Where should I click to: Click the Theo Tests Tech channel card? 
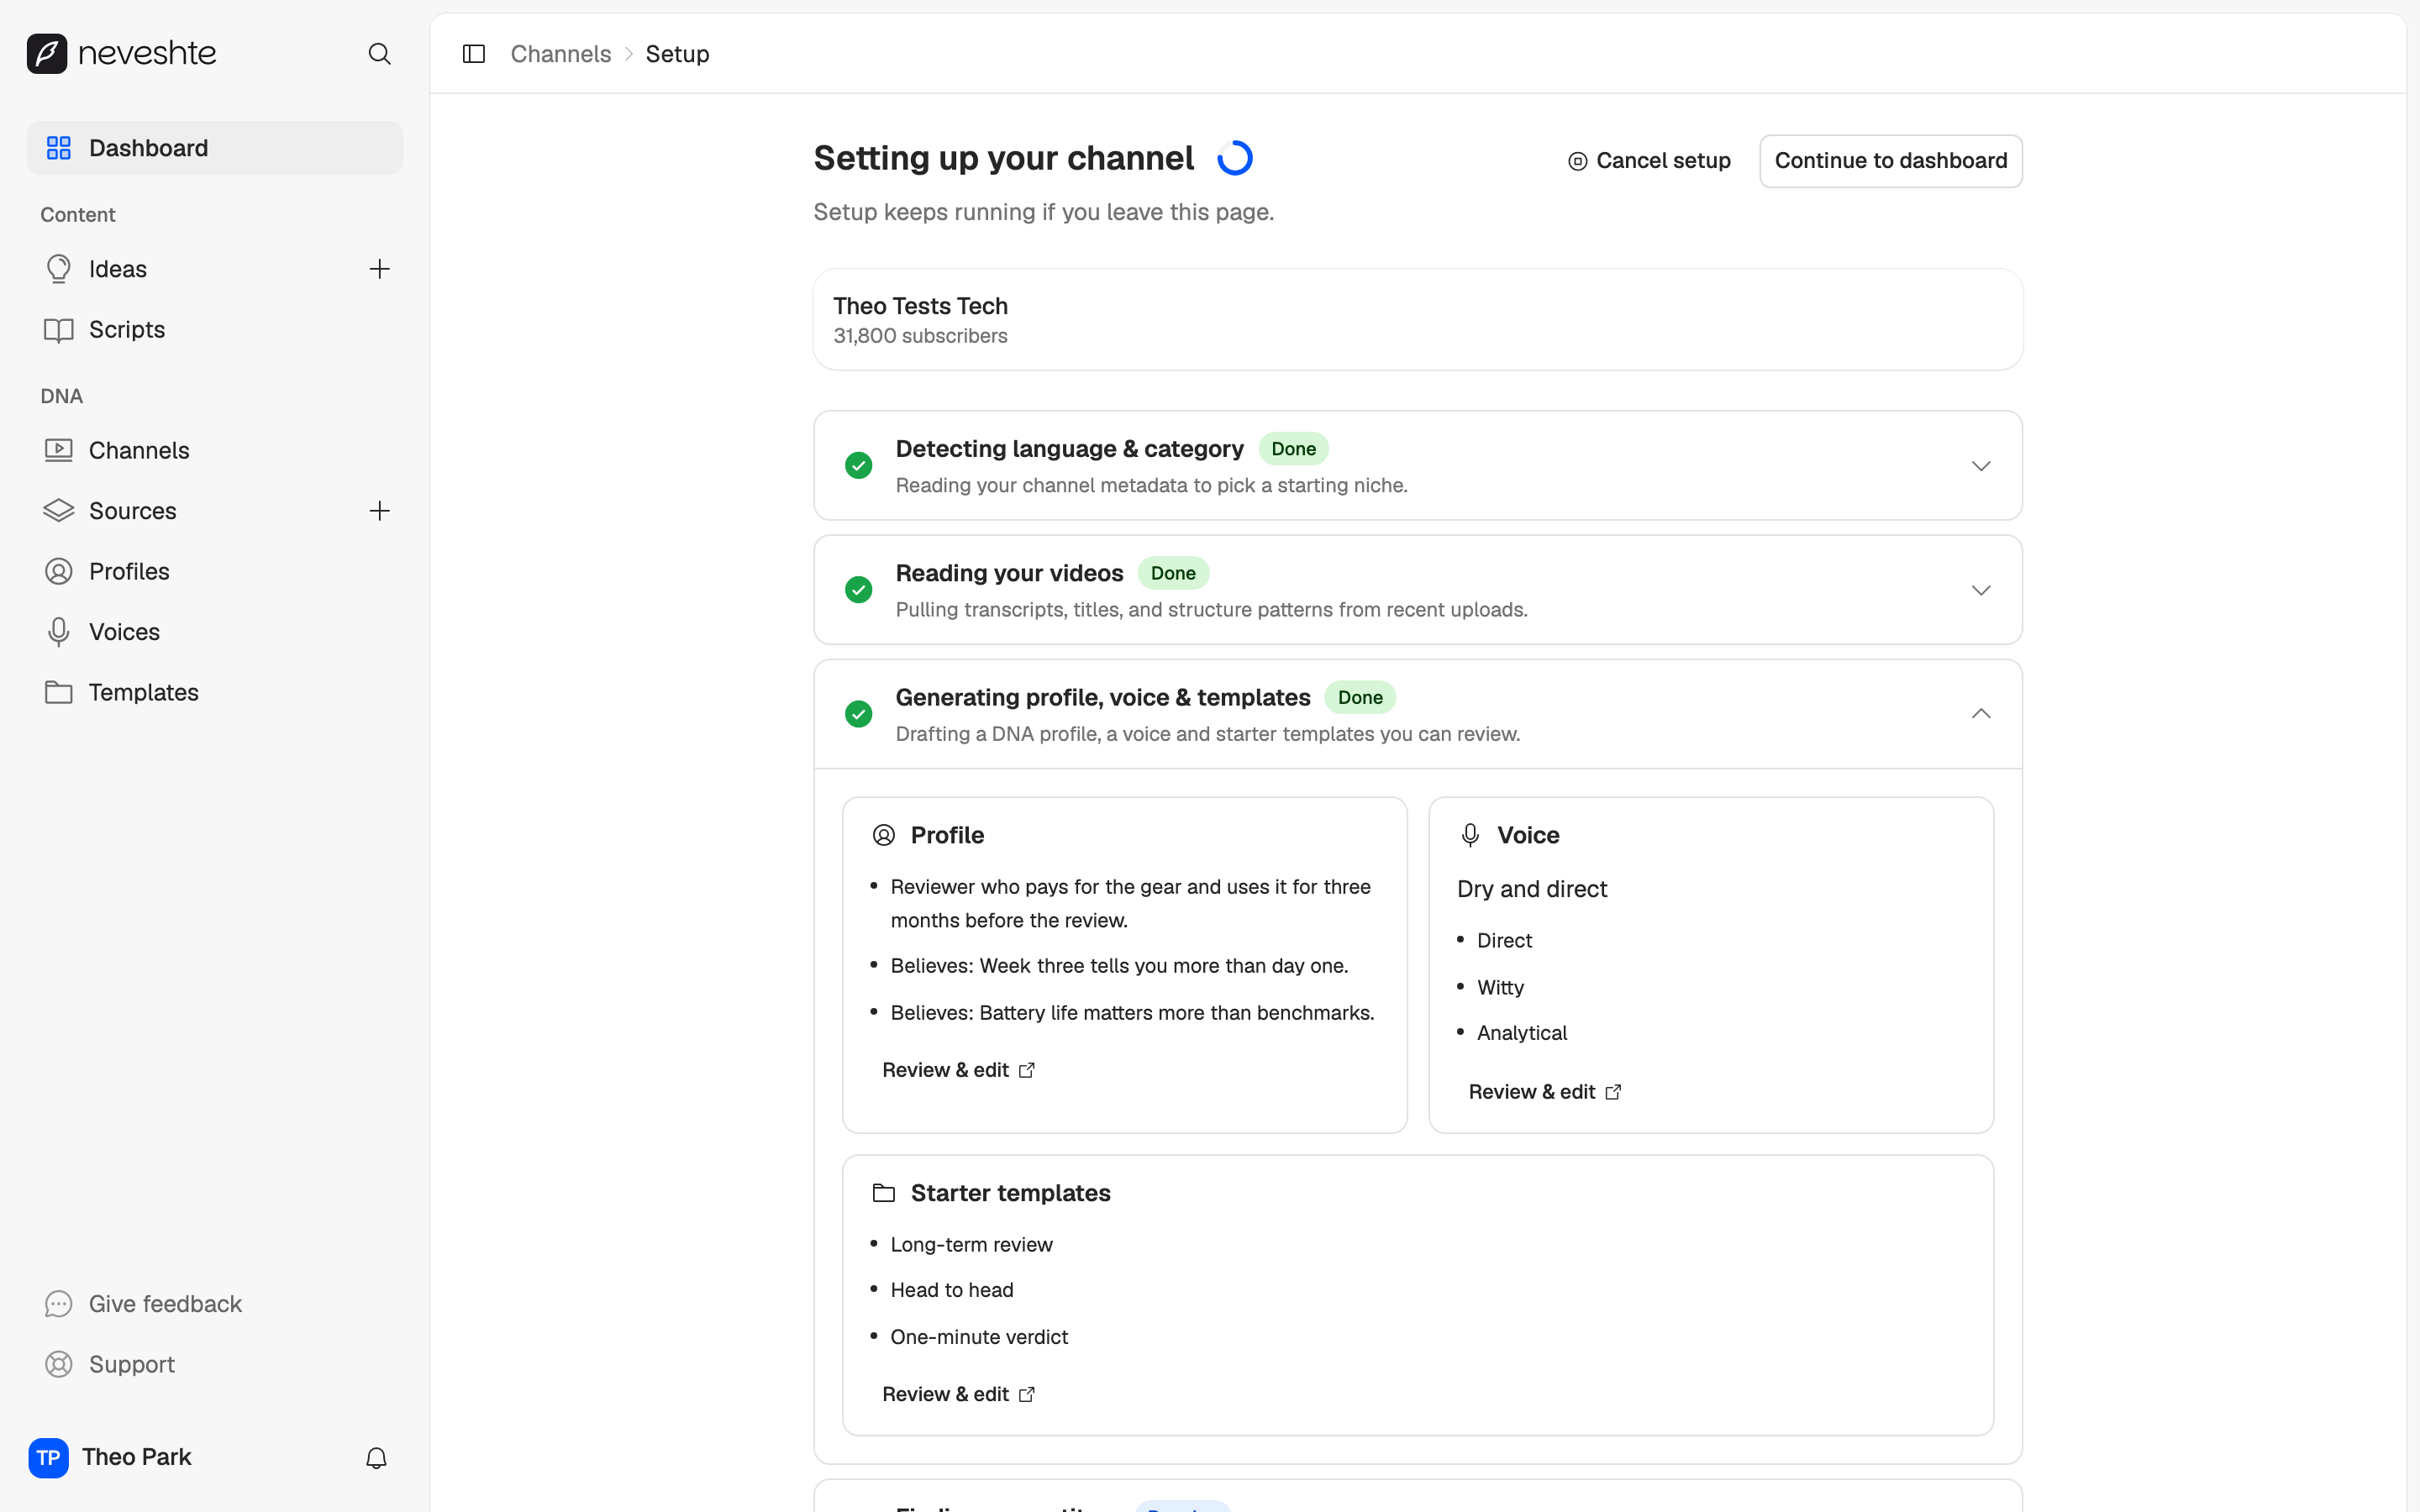tap(1417, 320)
